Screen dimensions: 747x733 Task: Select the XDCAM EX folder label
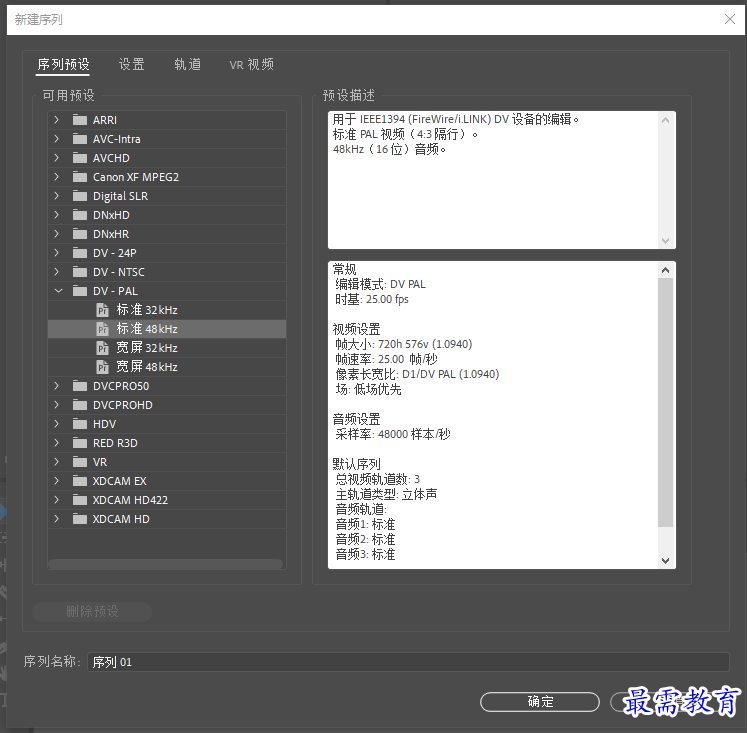[x=120, y=481]
